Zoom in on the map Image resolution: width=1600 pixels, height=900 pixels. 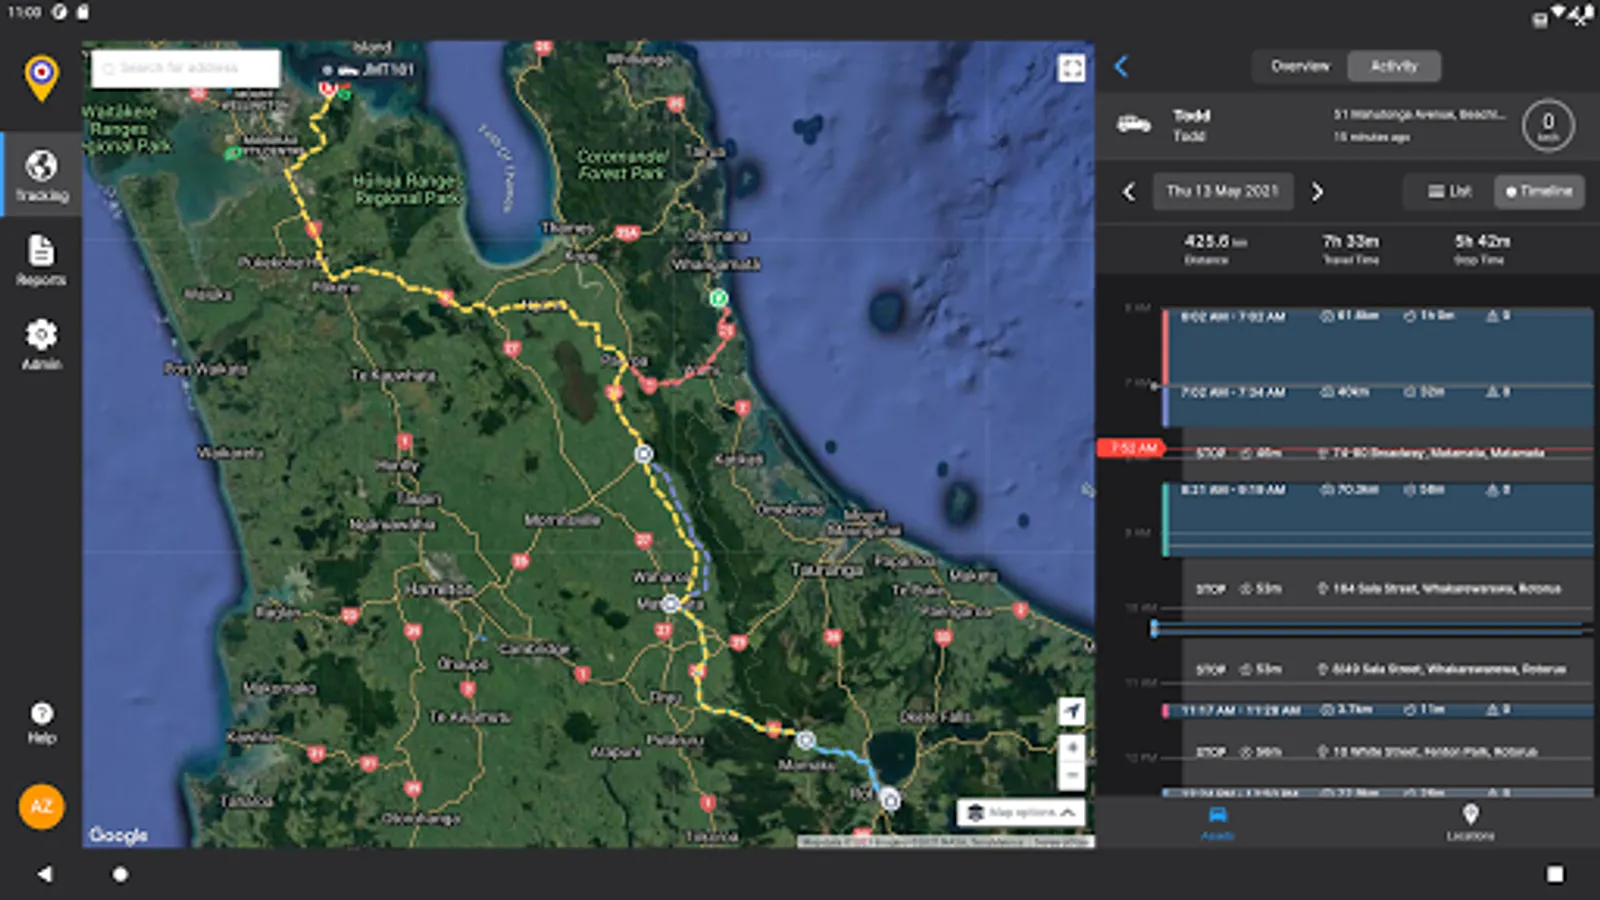1071,748
